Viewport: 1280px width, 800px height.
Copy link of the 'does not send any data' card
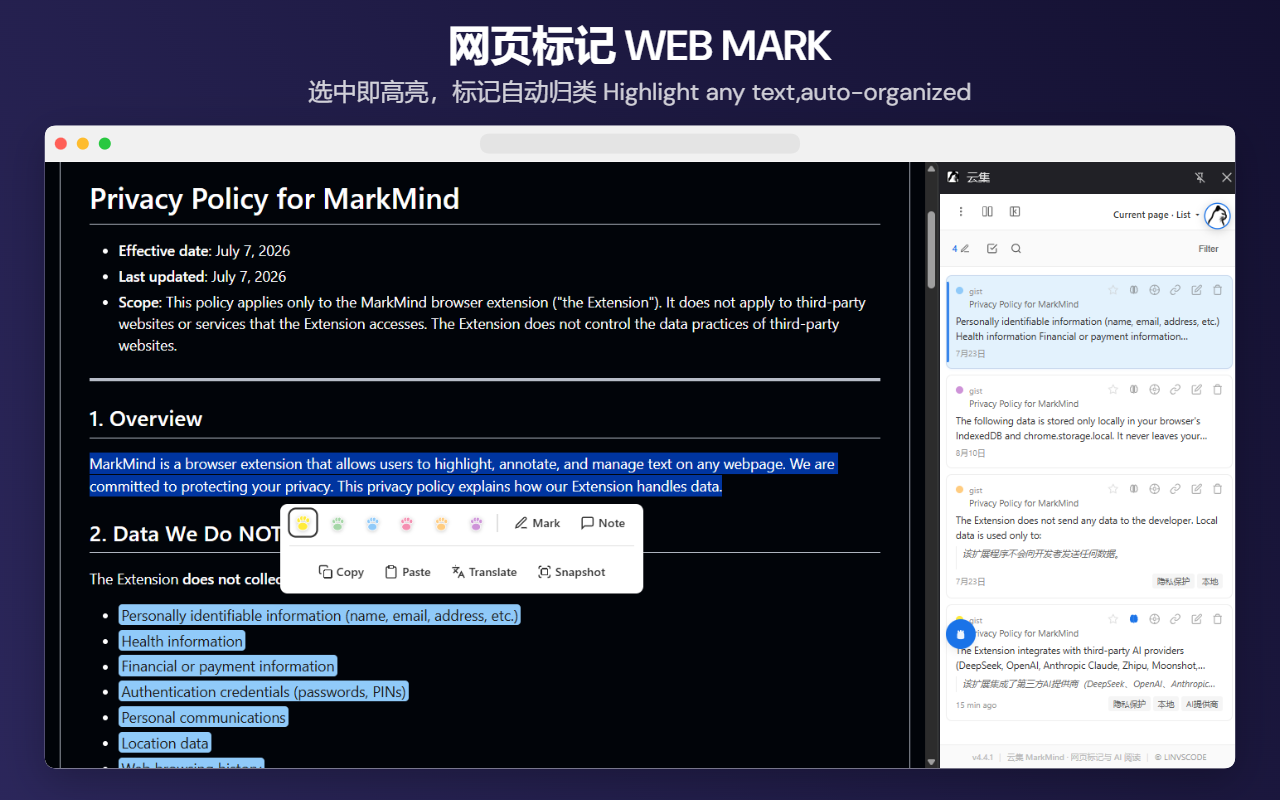click(1176, 489)
